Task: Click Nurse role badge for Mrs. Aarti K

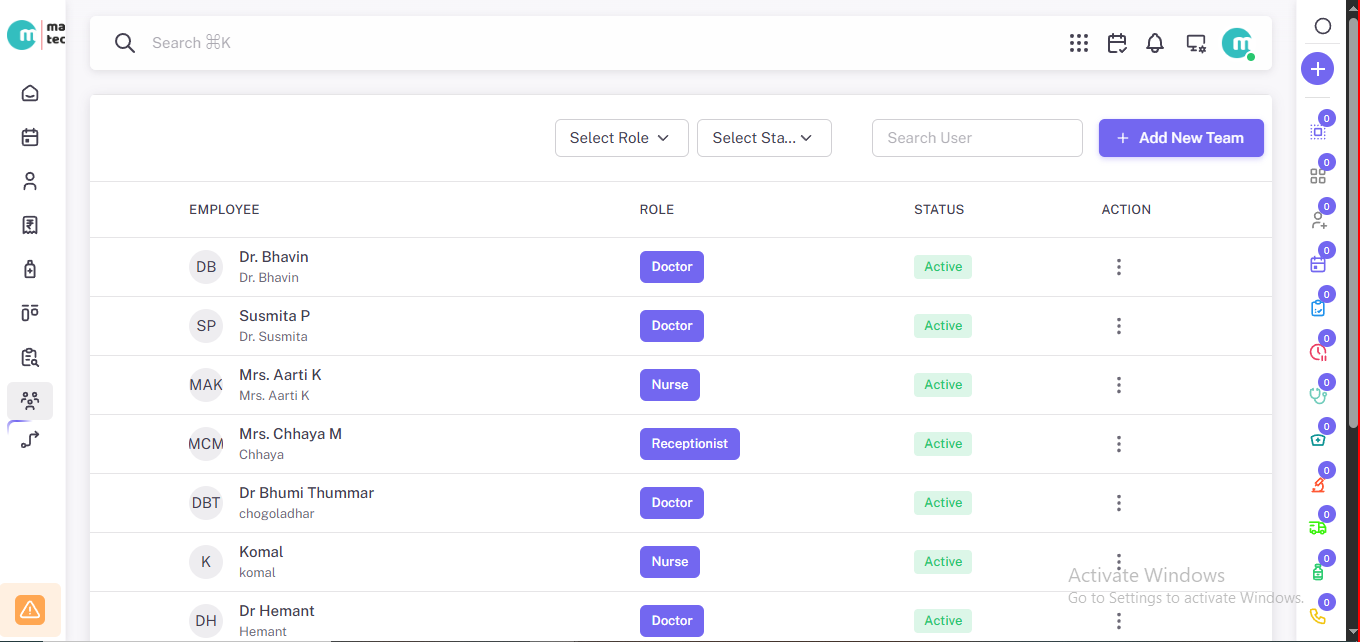Action: click(x=670, y=385)
